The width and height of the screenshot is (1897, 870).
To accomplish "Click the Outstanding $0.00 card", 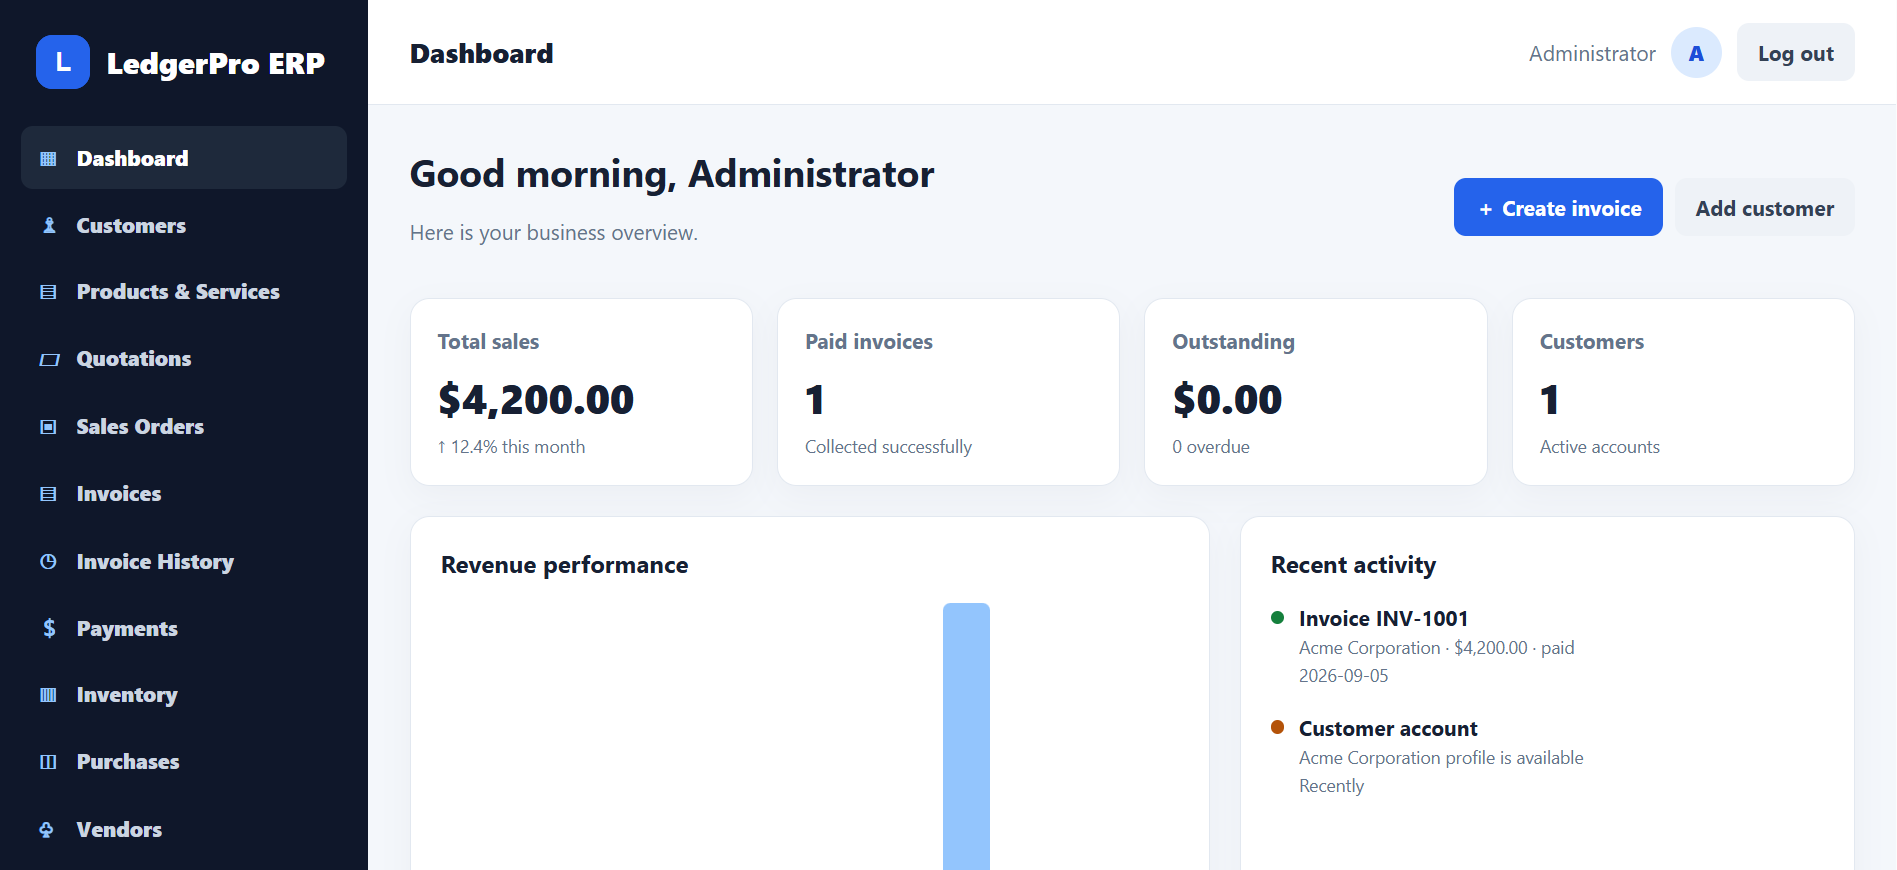I will pos(1316,392).
